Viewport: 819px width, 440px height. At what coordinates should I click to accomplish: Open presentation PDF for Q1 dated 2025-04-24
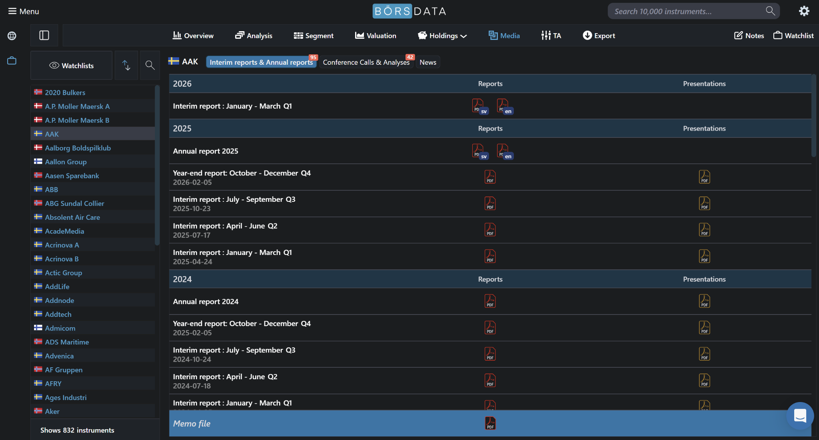coord(705,257)
